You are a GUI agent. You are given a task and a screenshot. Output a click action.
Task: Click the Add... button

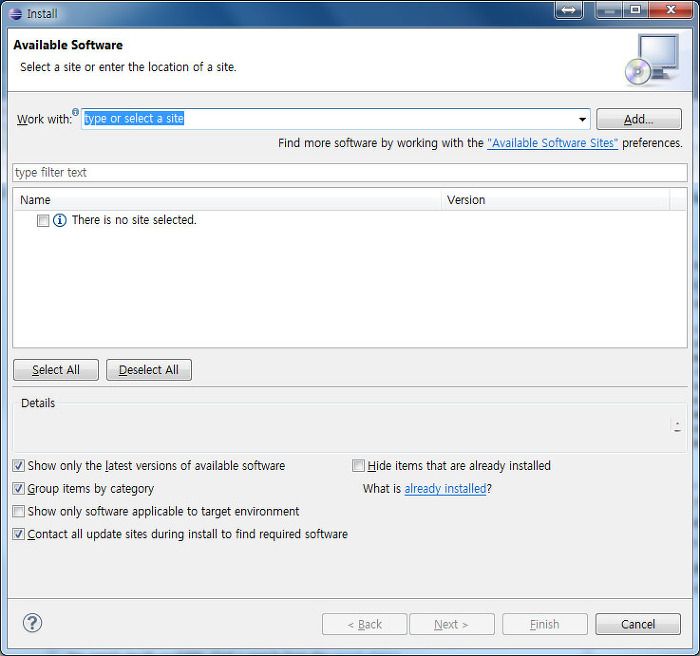tap(639, 119)
